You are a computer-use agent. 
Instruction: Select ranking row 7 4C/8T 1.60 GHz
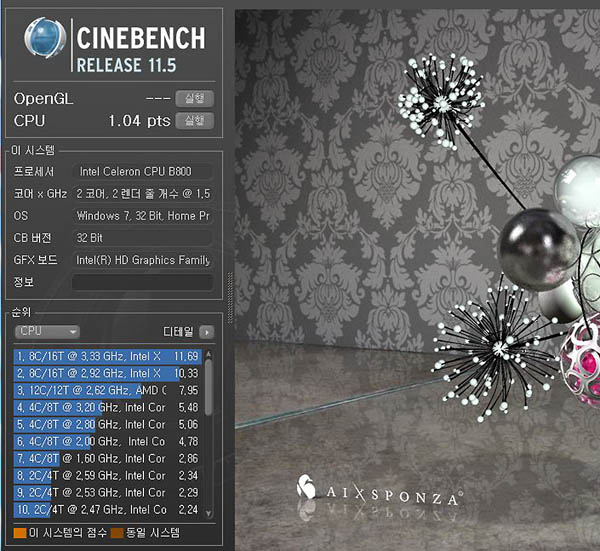108,458
